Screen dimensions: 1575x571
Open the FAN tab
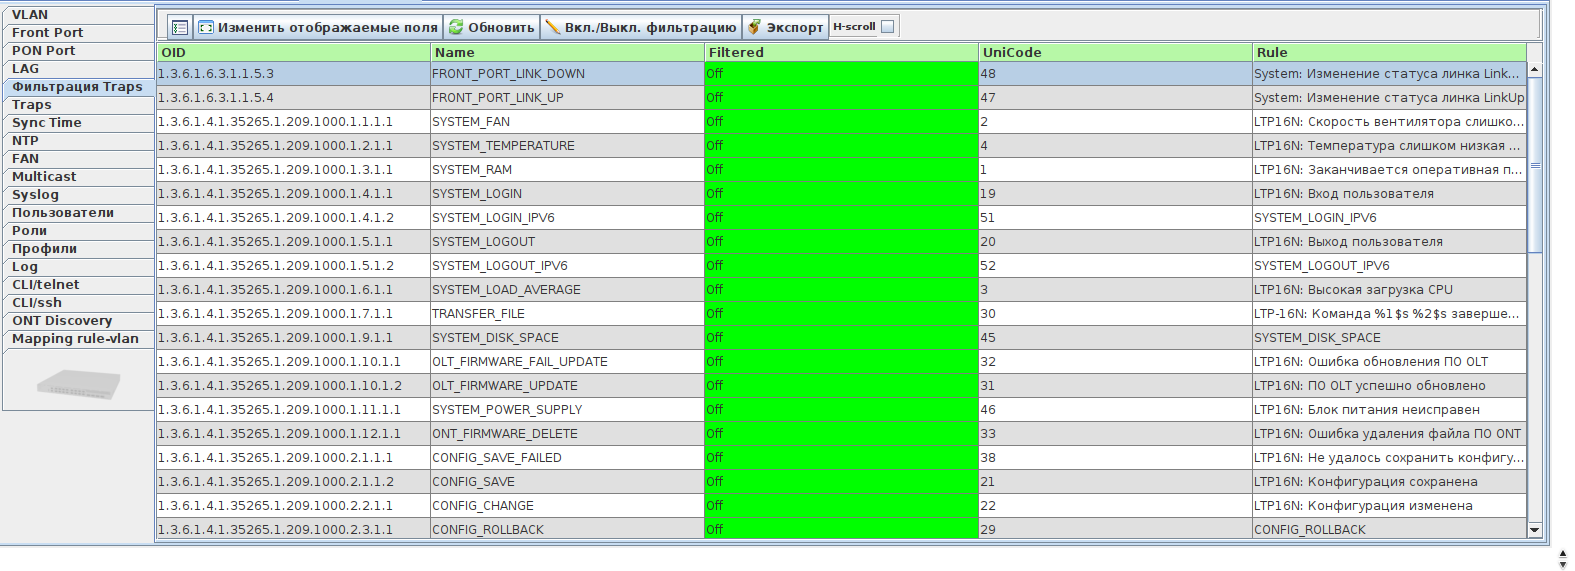(x=79, y=159)
